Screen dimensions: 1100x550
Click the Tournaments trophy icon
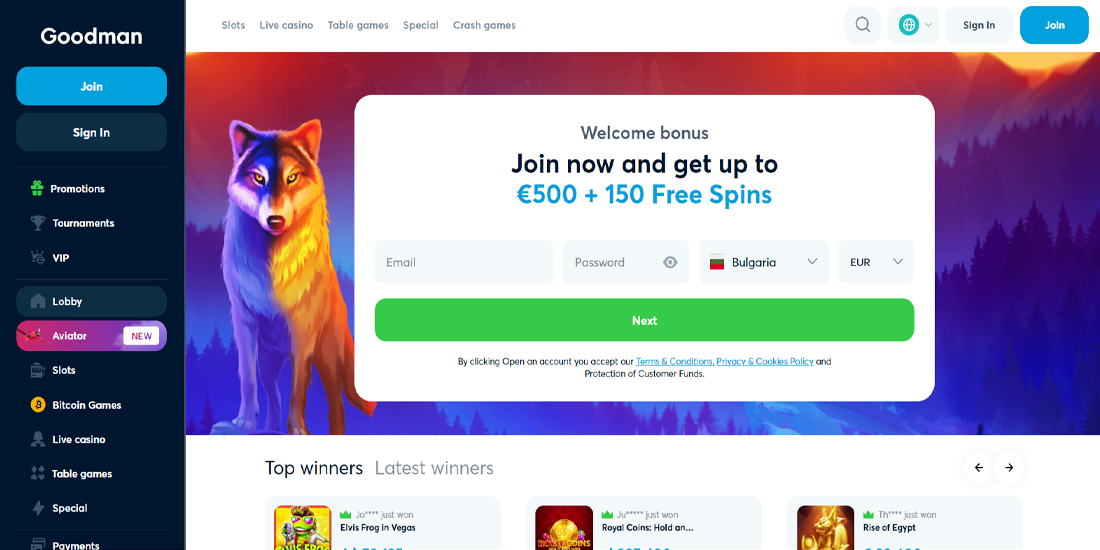38,223
